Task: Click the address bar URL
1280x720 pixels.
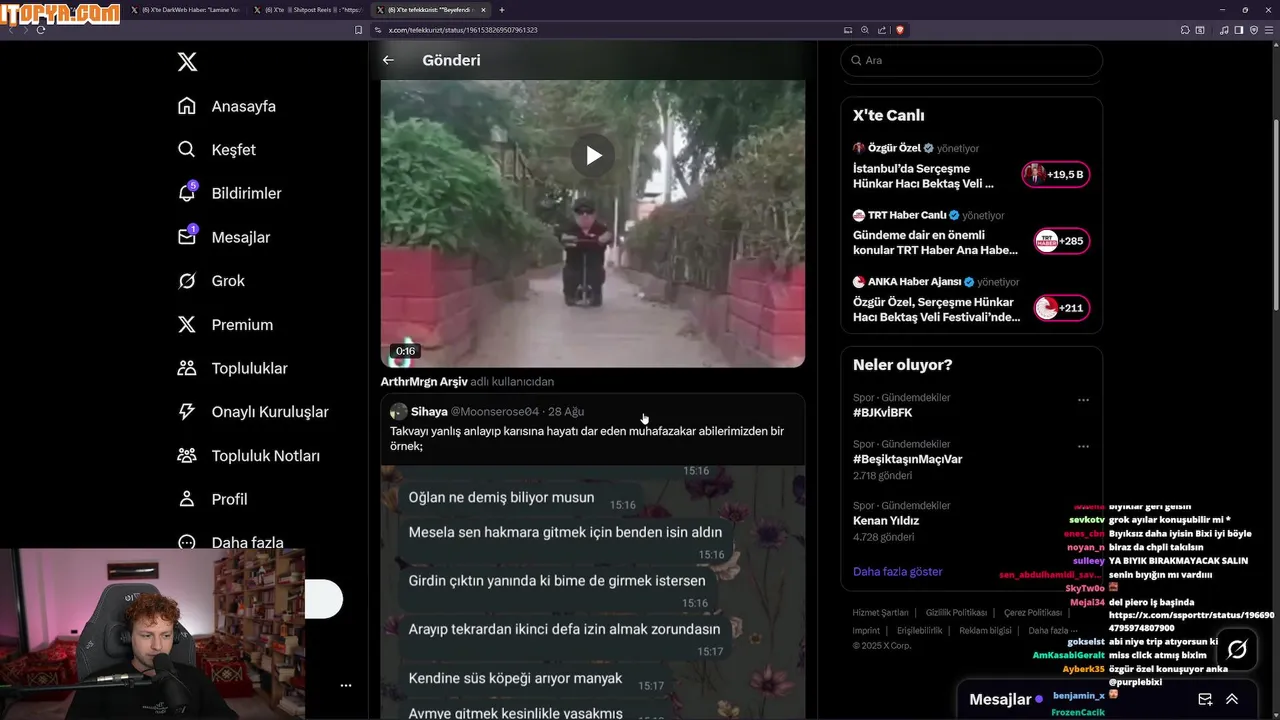Action: click(x=463, y=30)
